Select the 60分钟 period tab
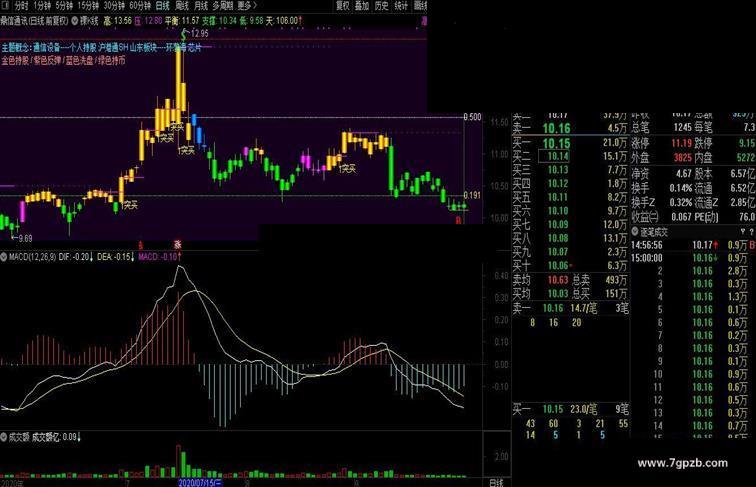The width and height of the screenshot is (756, 487). pyautogui.click(x=140, y=5)
